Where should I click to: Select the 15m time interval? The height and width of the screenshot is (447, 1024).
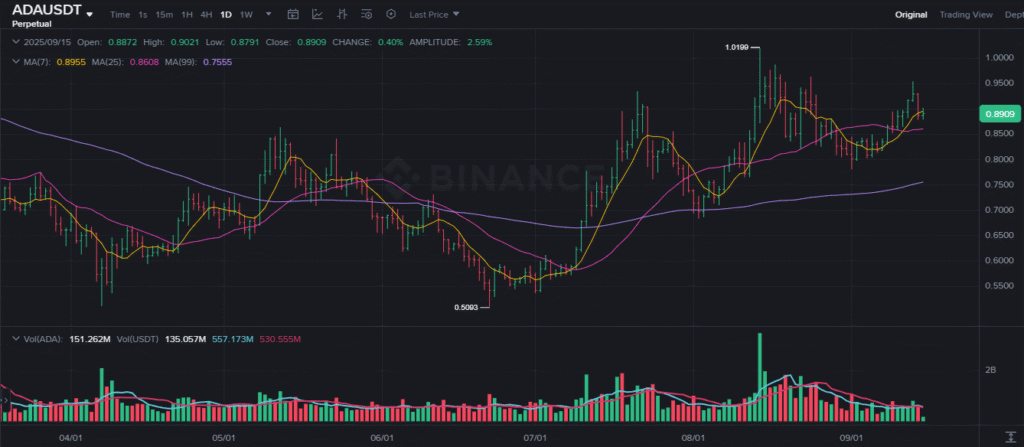pos(164,15)
